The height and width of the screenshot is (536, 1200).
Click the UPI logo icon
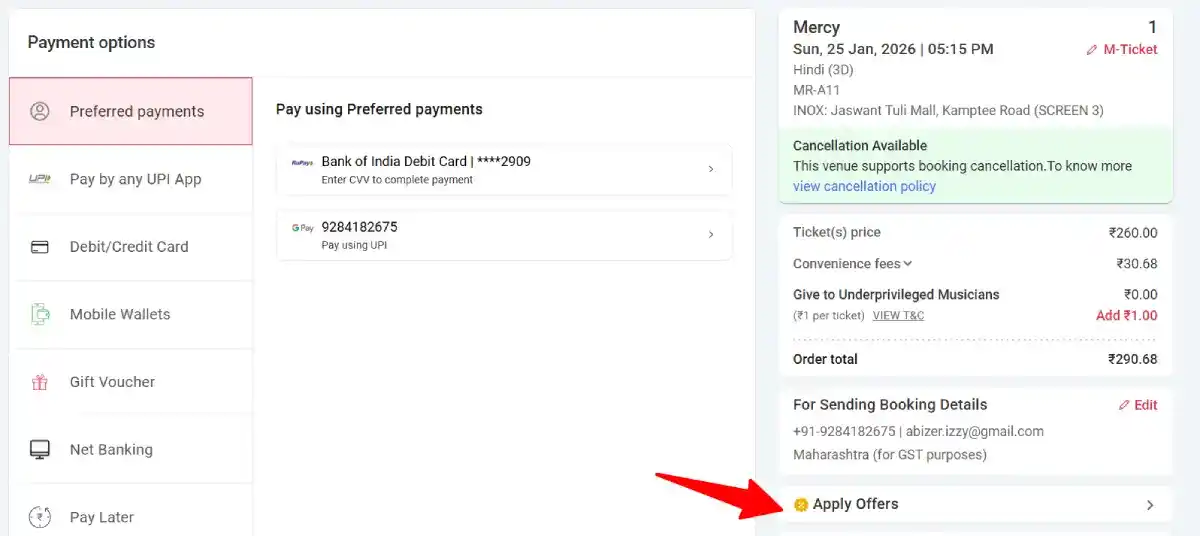coord(40,179)
